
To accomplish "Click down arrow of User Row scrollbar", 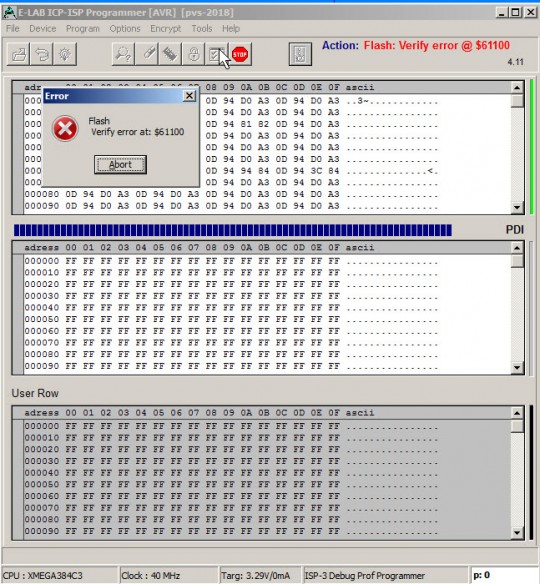I will point(517,533).
